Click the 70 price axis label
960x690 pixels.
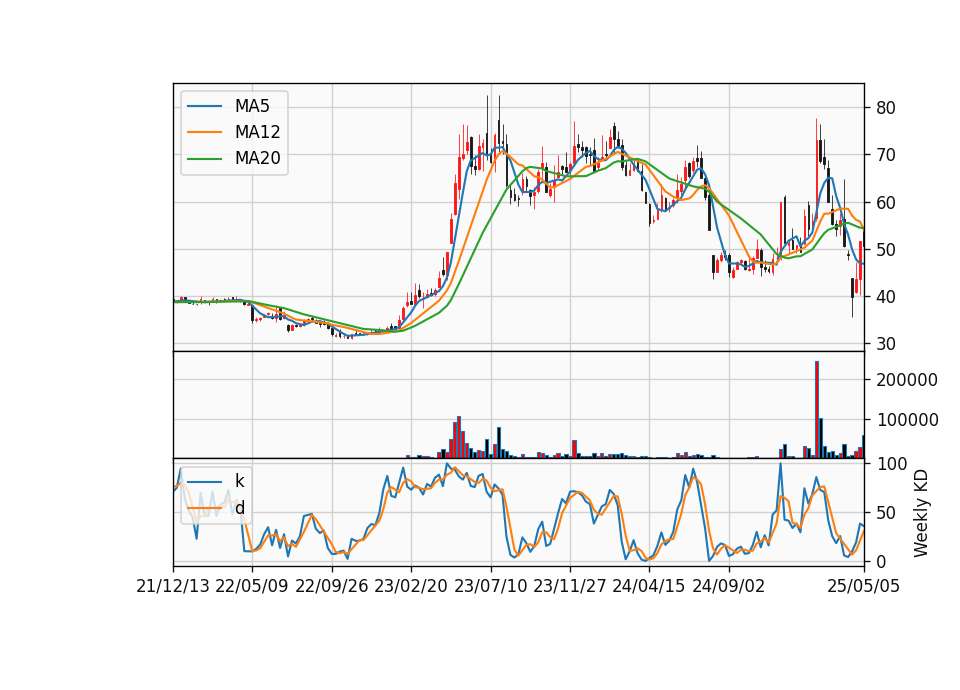[x=885, y=156]
